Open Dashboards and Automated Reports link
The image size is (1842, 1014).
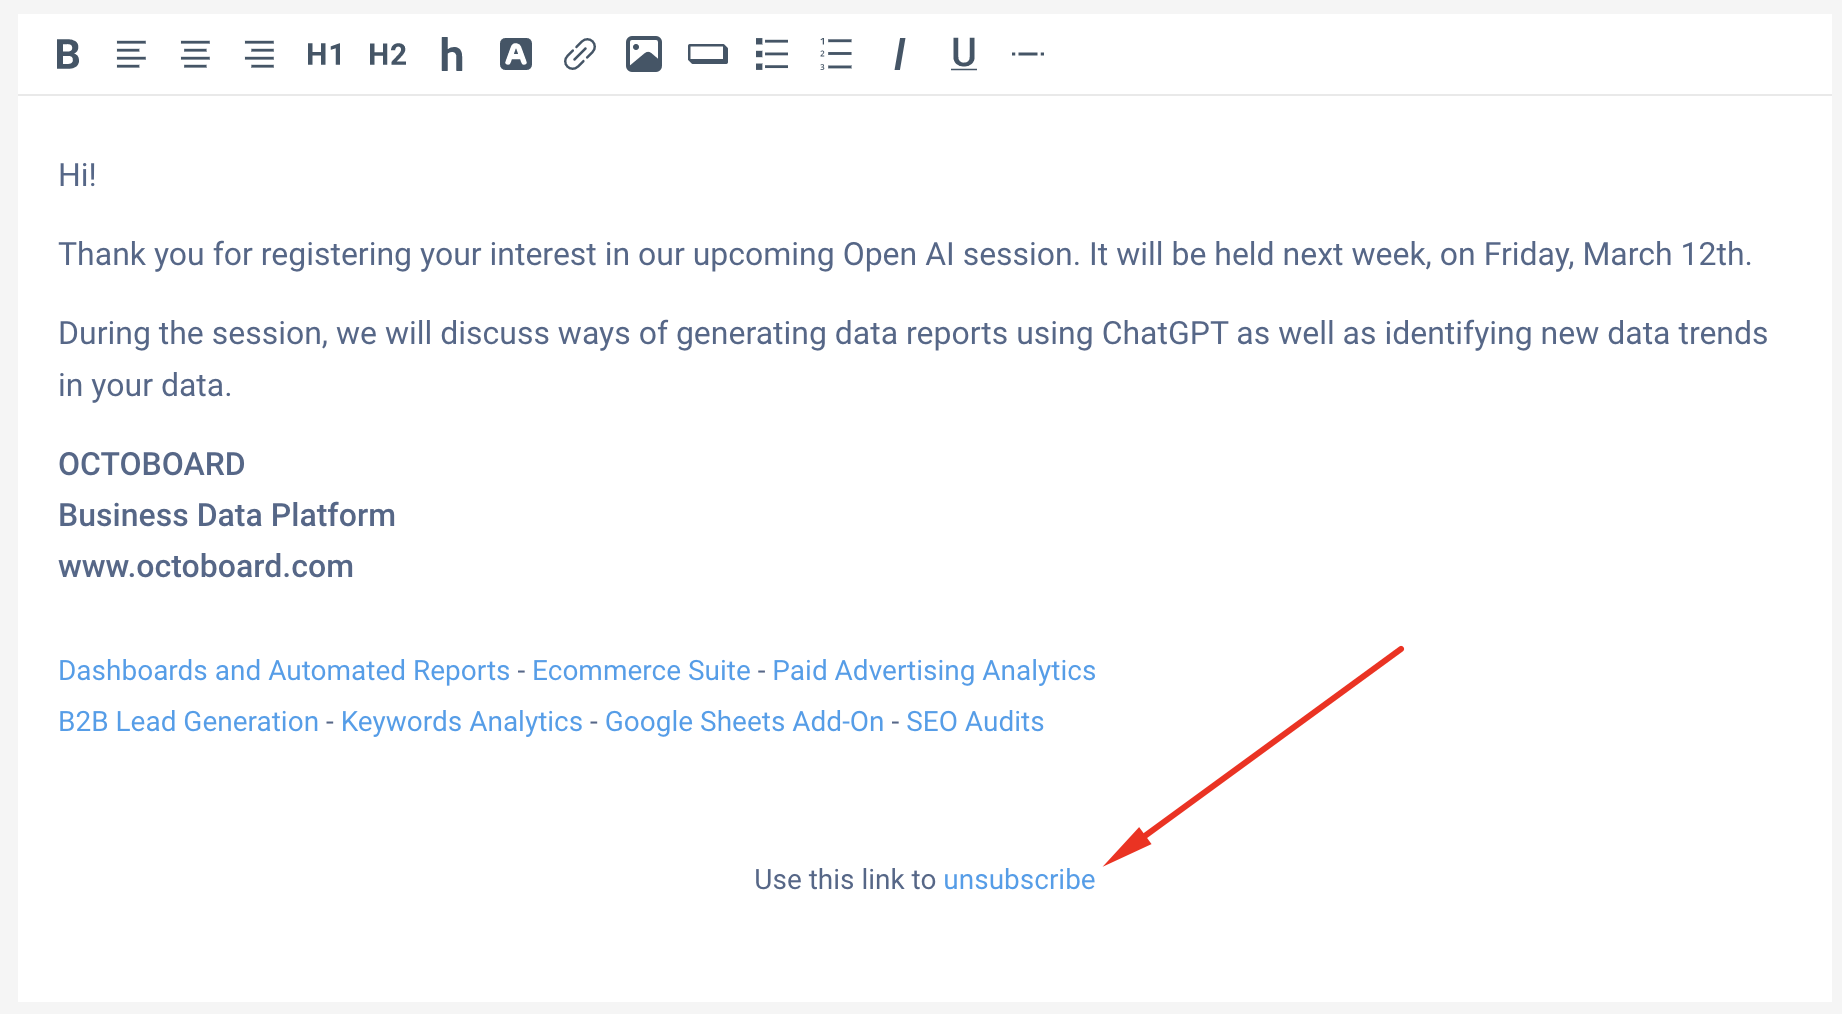(x=284, y=670)
